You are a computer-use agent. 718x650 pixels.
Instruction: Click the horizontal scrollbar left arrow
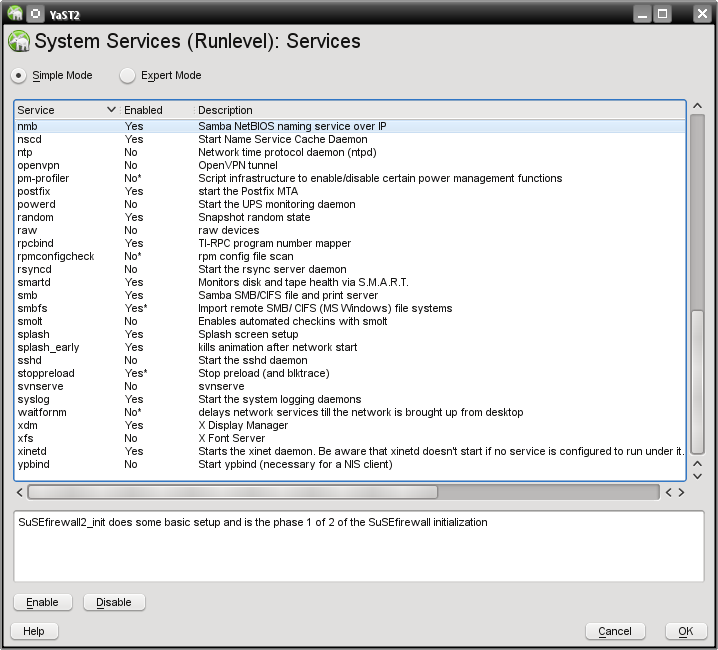[x=20, y=492]
